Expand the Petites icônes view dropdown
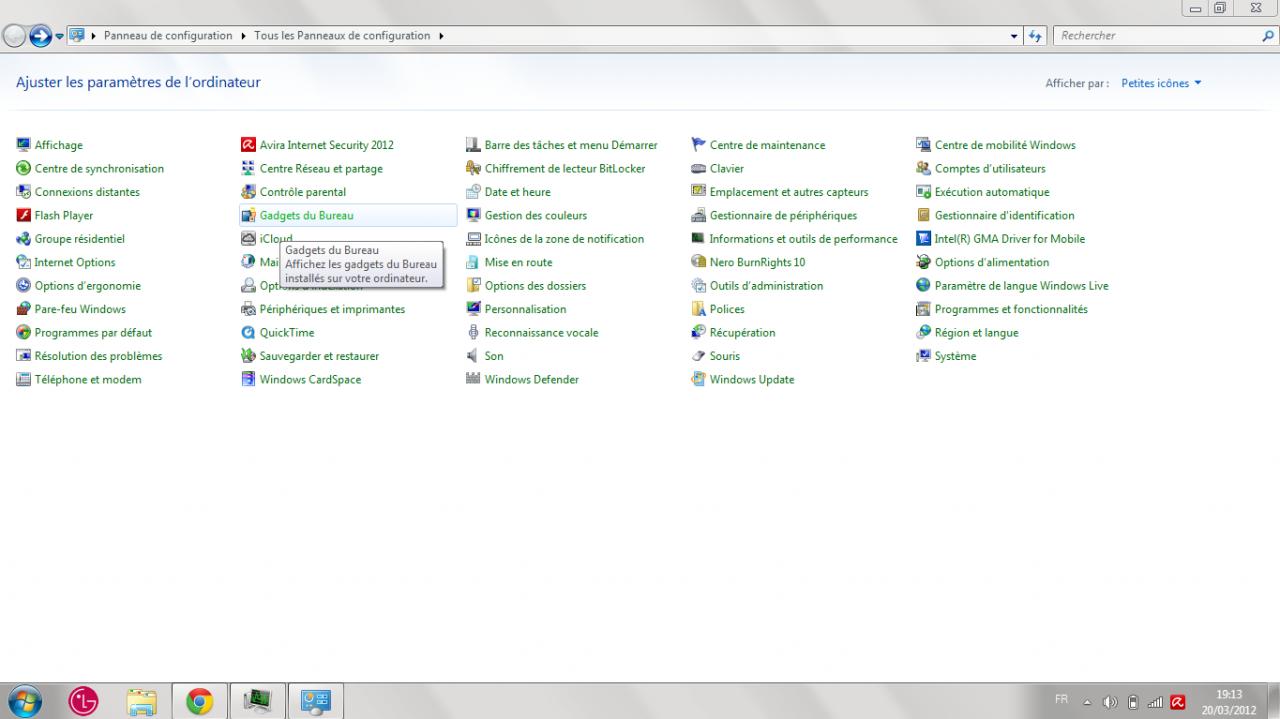Viewport: 1280px width, 719px height. click(x=1161, y=83)
